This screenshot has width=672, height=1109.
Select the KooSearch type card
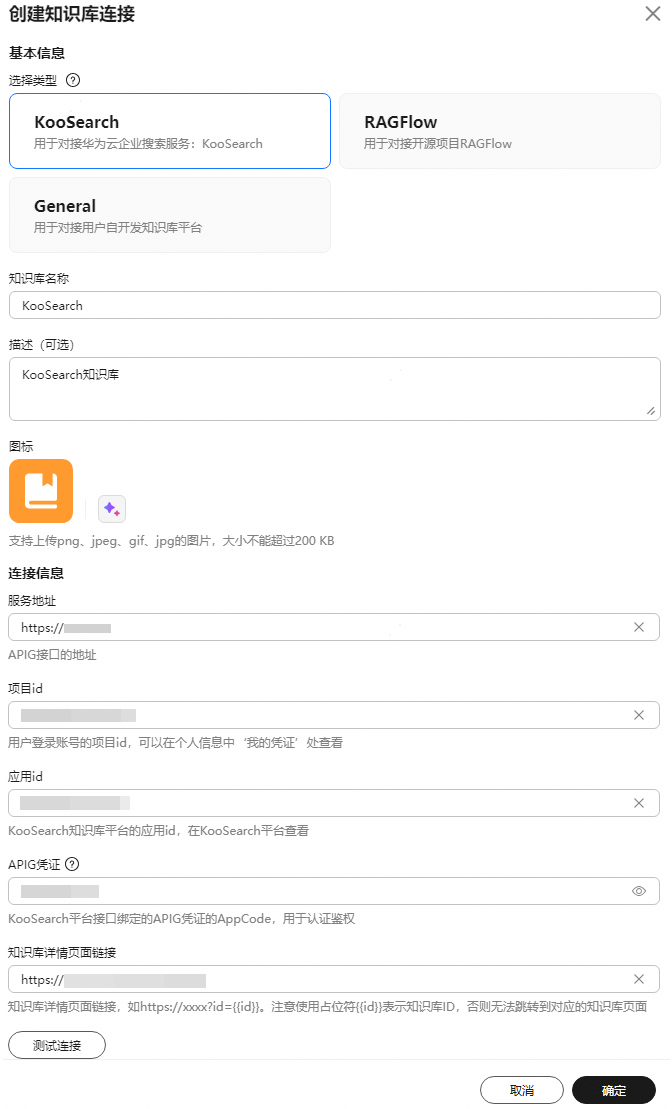170,131
